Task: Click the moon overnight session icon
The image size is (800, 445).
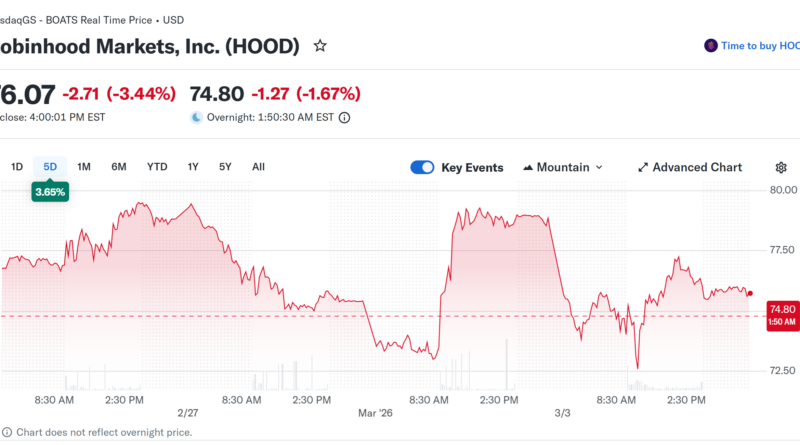Action: (x=196, y=117)
